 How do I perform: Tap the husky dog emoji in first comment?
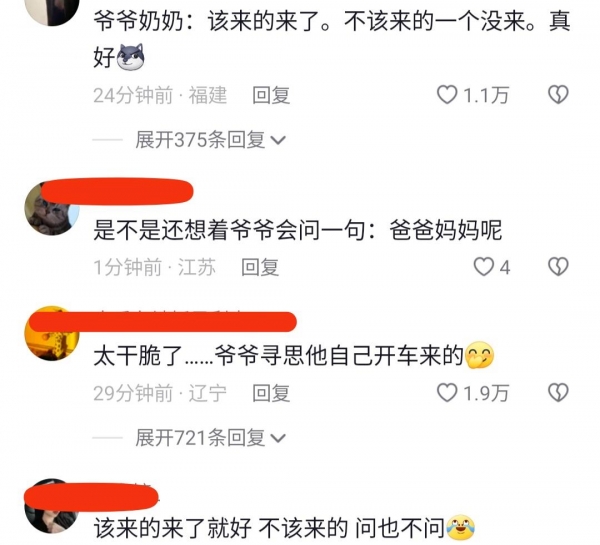(x=130, y=57)
